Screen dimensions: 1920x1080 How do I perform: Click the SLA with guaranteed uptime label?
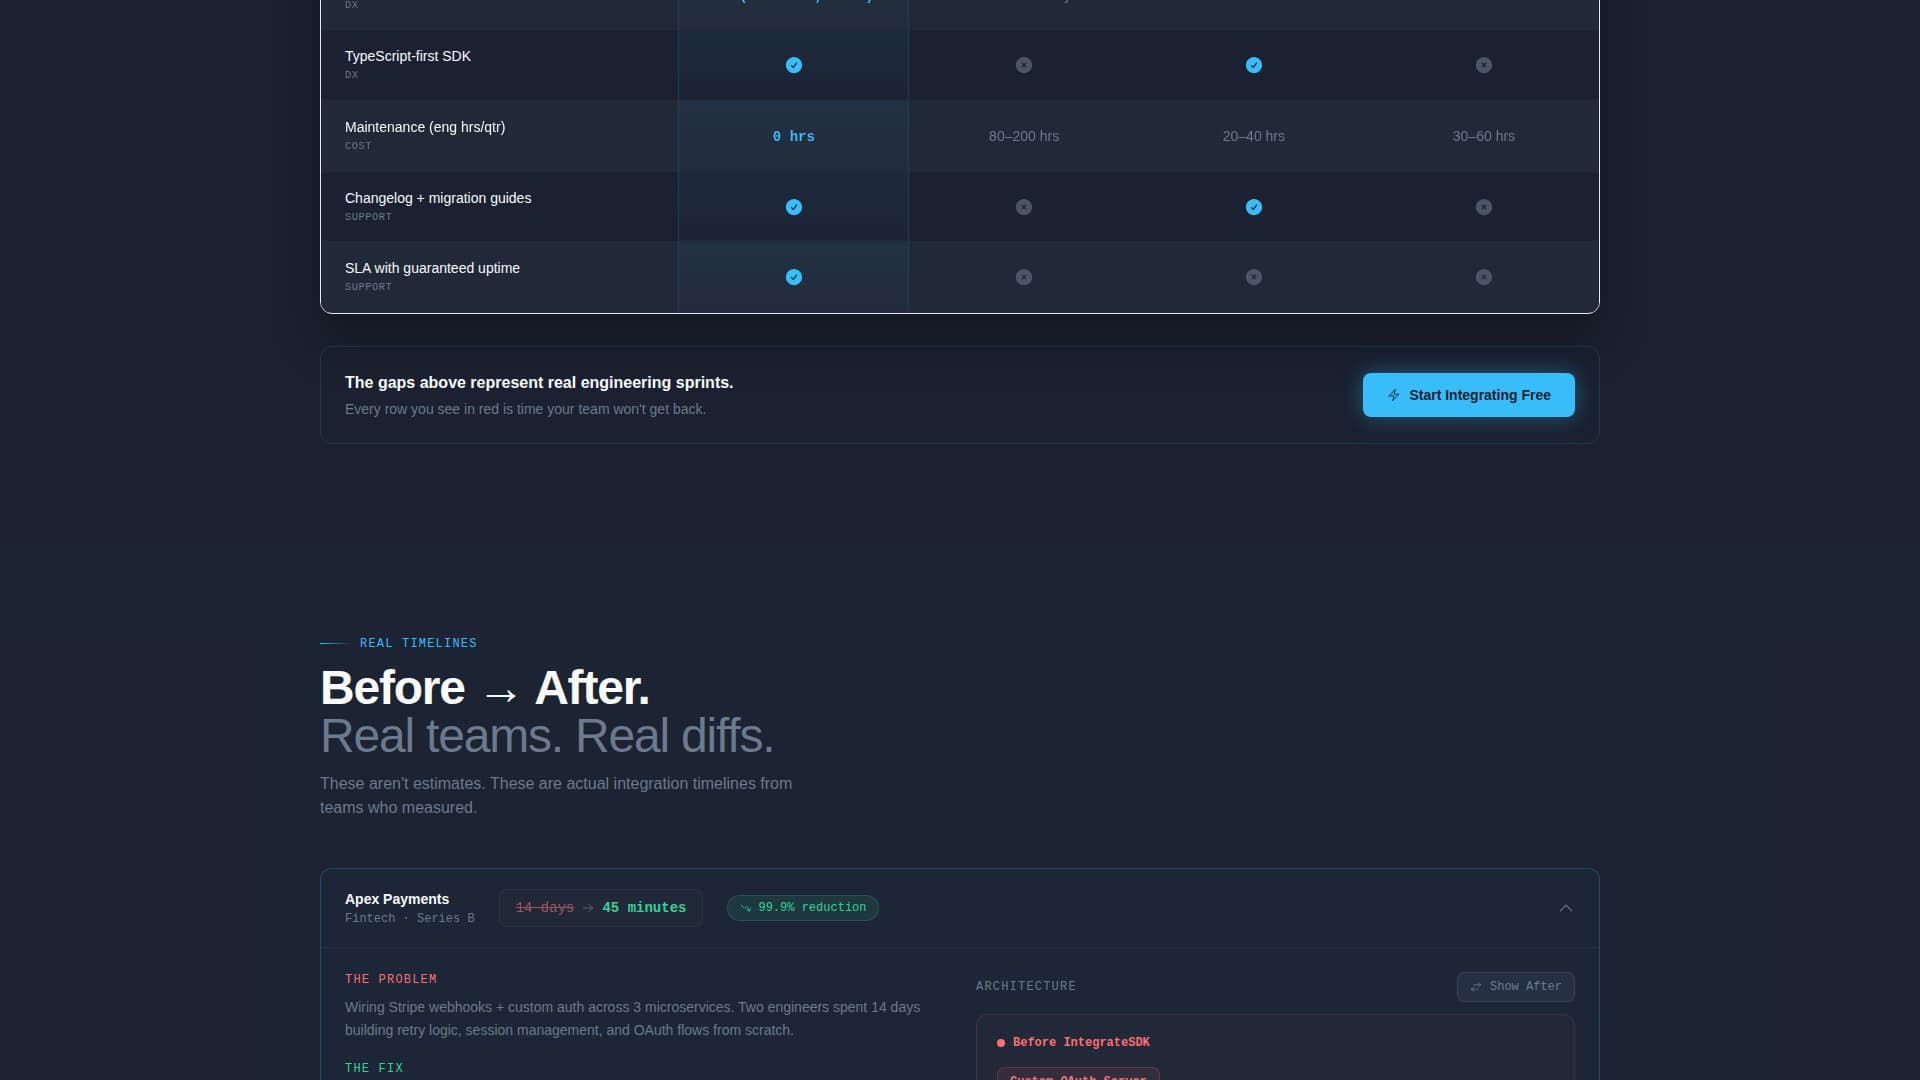(x=432, y=268)
